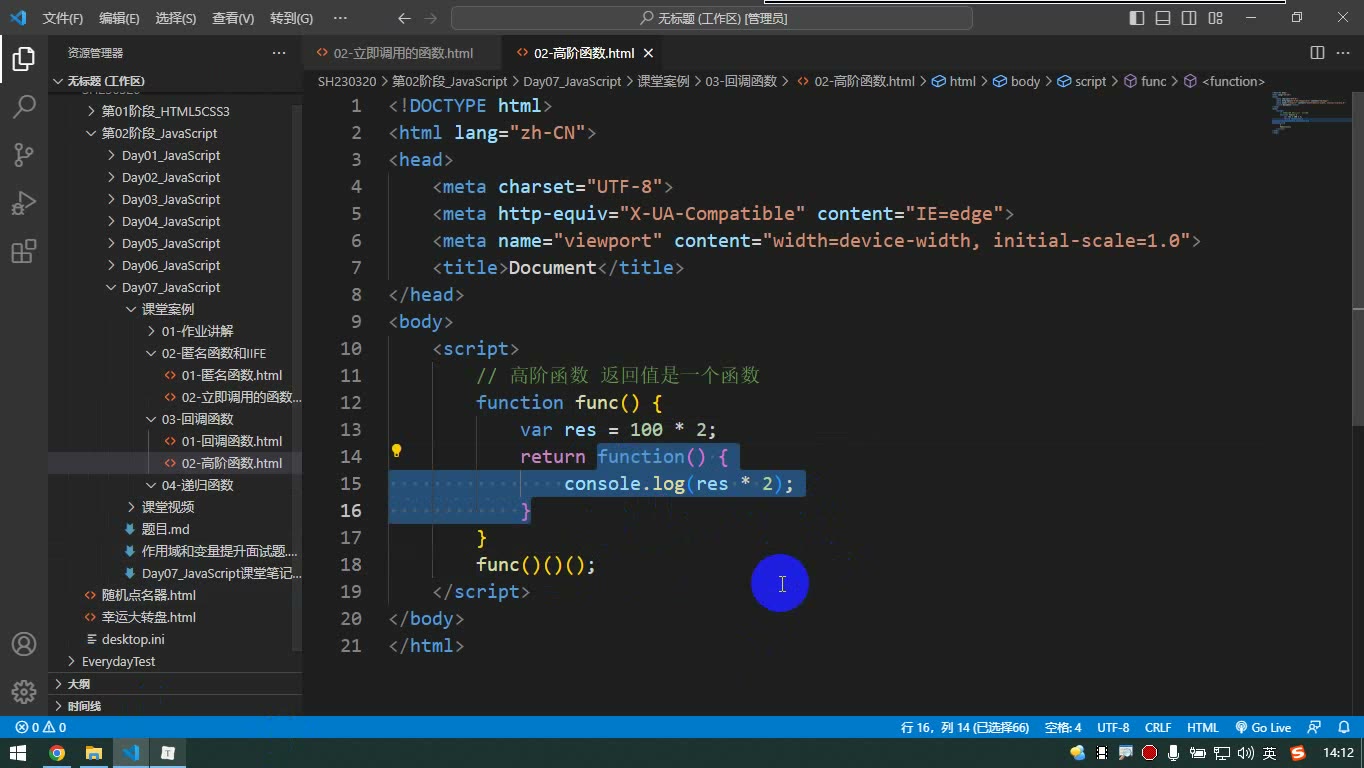This screenshot has width=1364, height=768.
Task: Open editor more actions ellipsis
Action: [1343, 53]
